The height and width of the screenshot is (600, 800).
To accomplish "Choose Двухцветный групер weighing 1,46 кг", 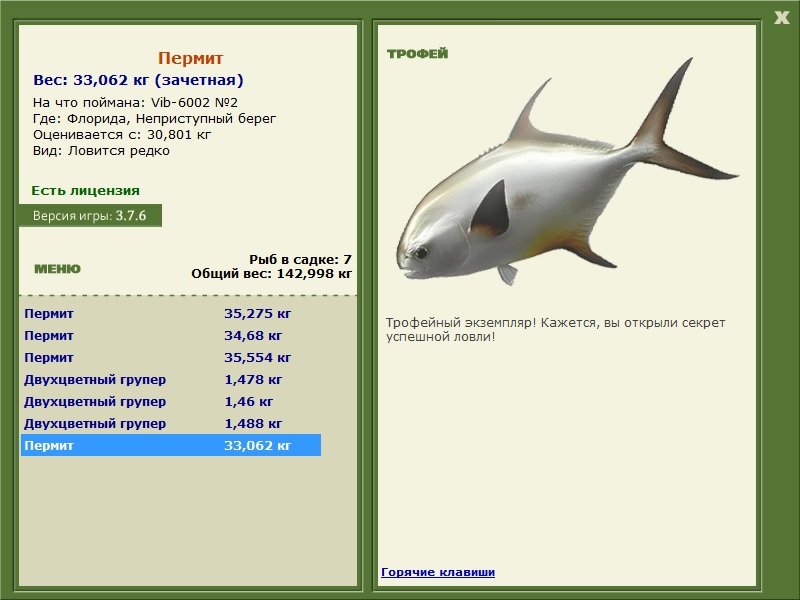I will (x=170, y=401).
